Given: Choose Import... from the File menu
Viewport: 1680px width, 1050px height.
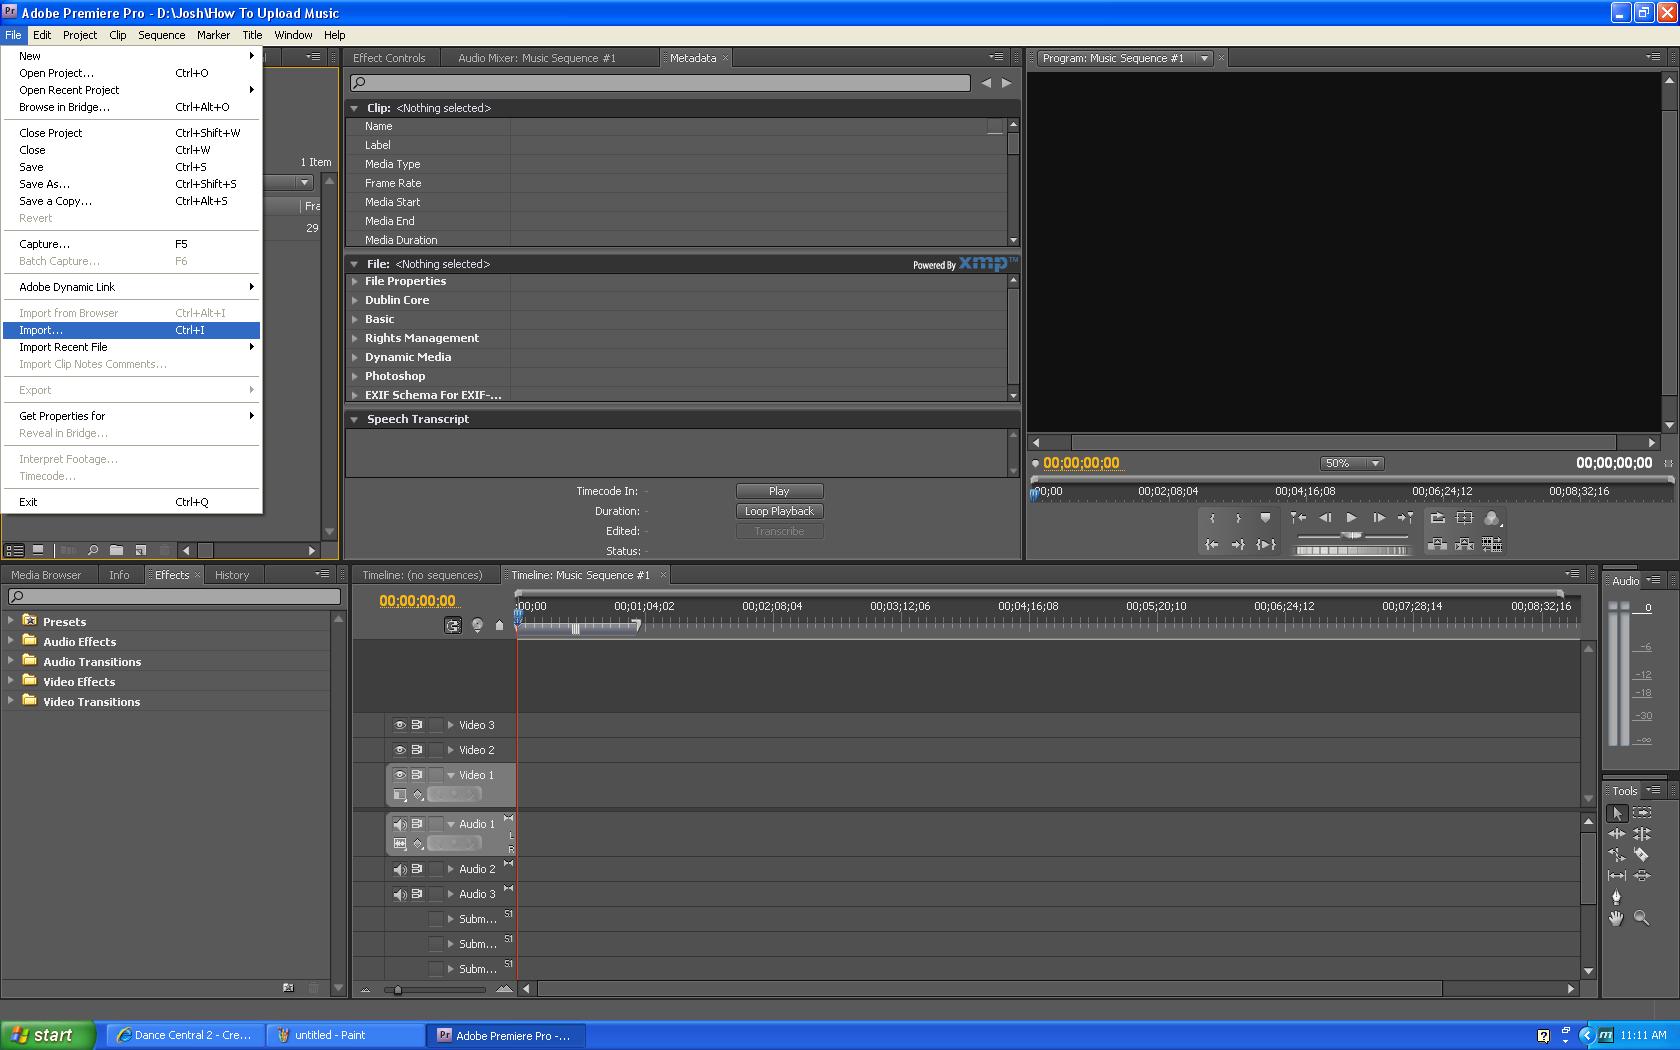Looking at the screenshot, I should click(131, 330).
